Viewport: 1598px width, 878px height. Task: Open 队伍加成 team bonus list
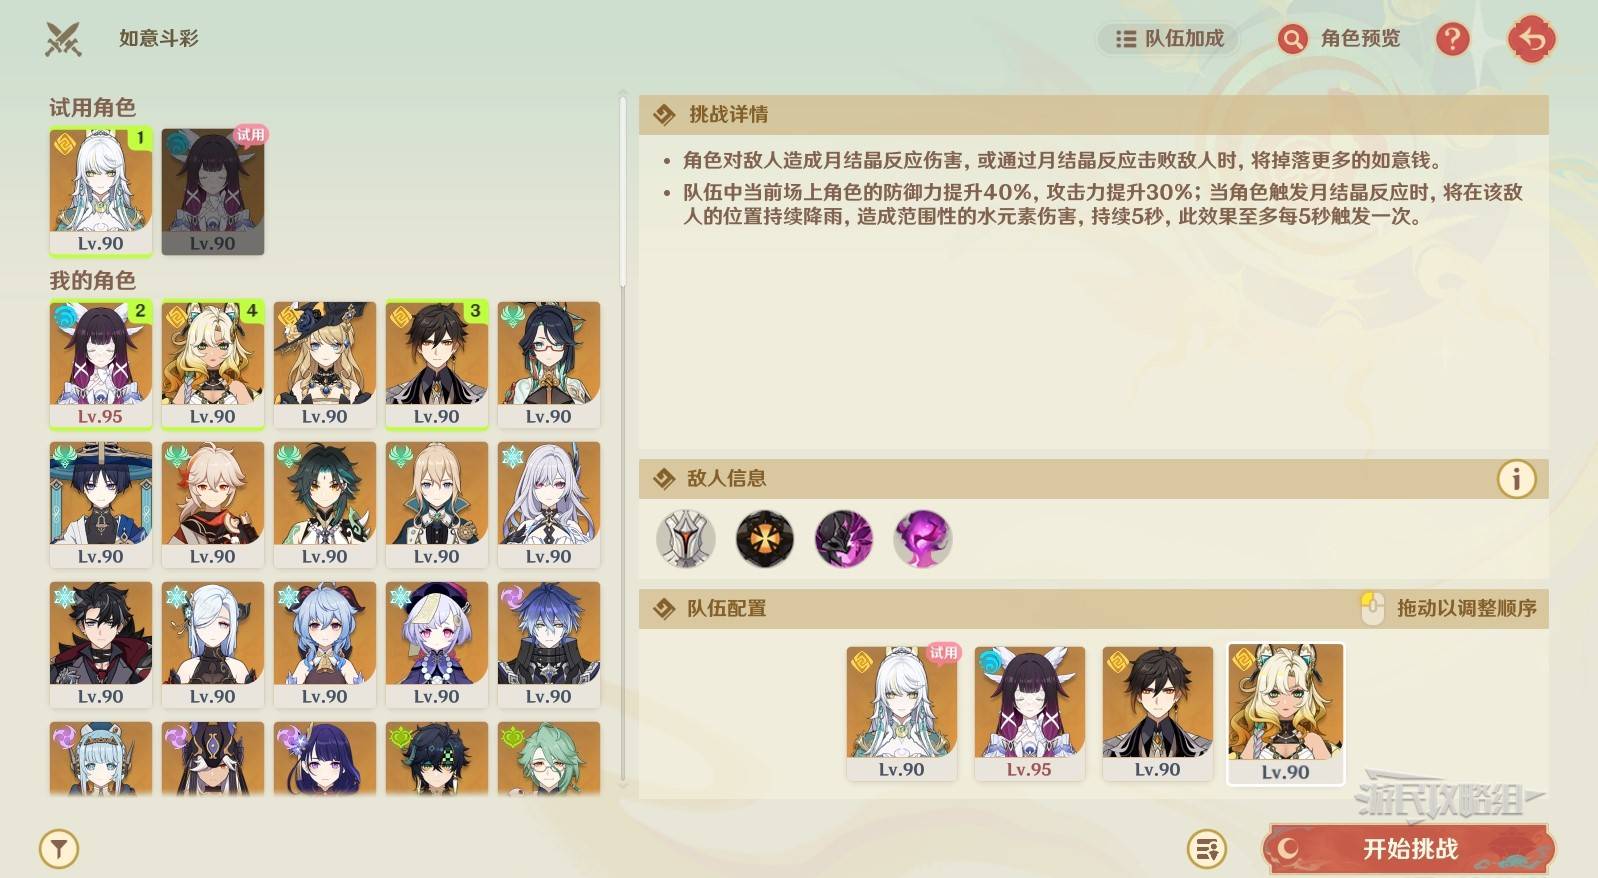(1169, 39)
